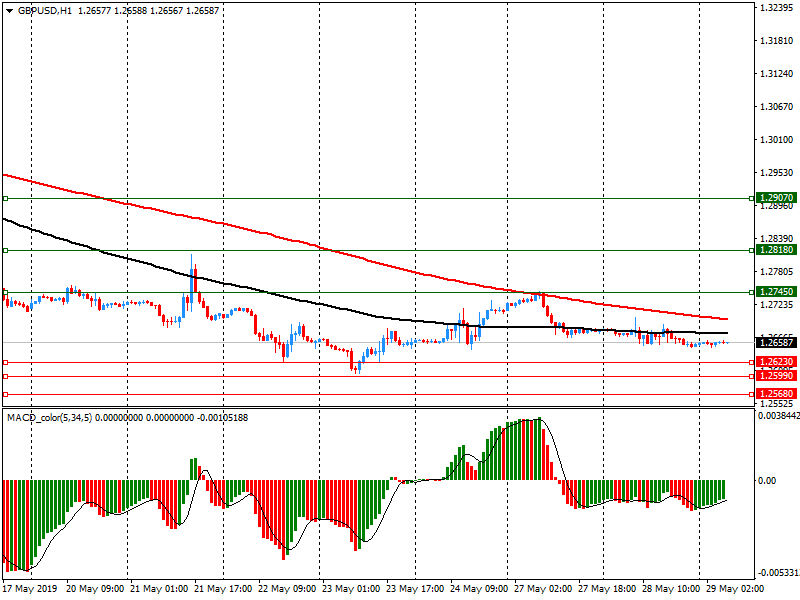This screenshot has height=600, width=800.
Task: Select the 1.25680 red support price tag
Action: (x=776, y=394)
